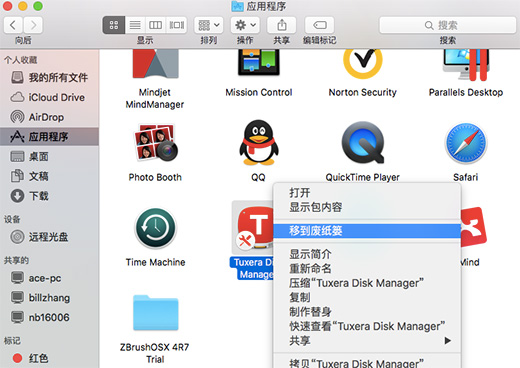Click the QuickTime Player label text

363,177
